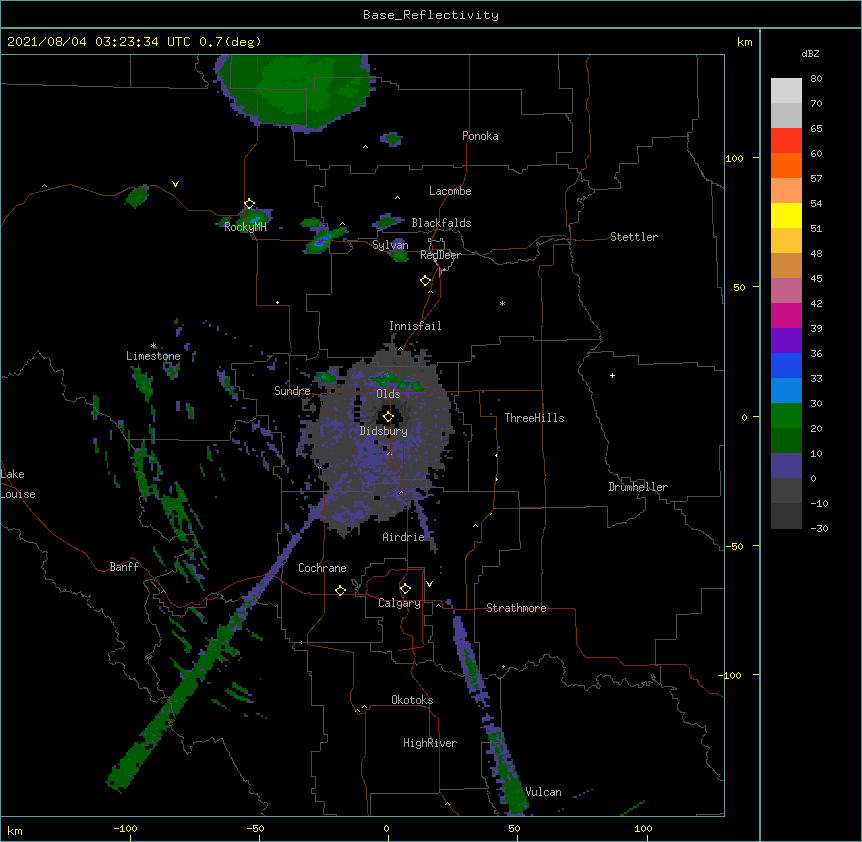
Task: Select the purple 36-39 dBZ legend swatch
Action: pyautogui.click(x=786, y=341)
